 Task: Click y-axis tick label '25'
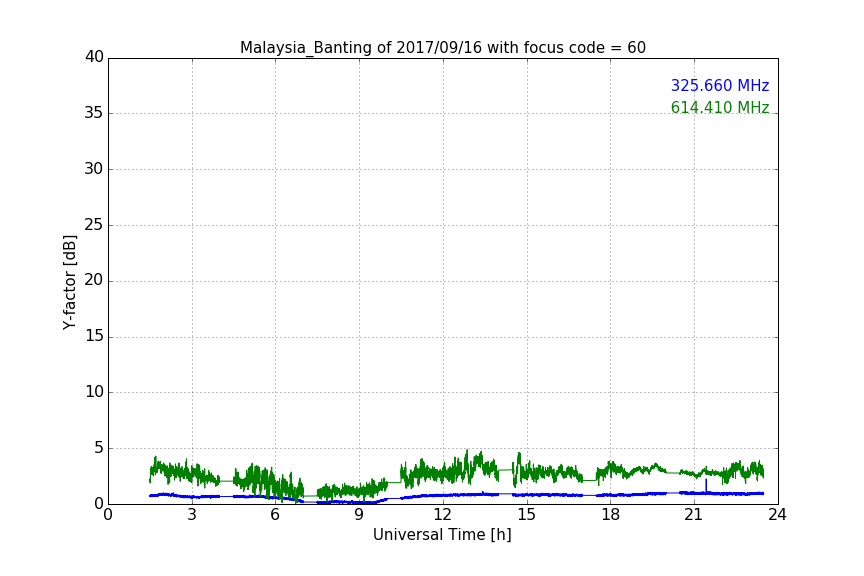(94, 225)
